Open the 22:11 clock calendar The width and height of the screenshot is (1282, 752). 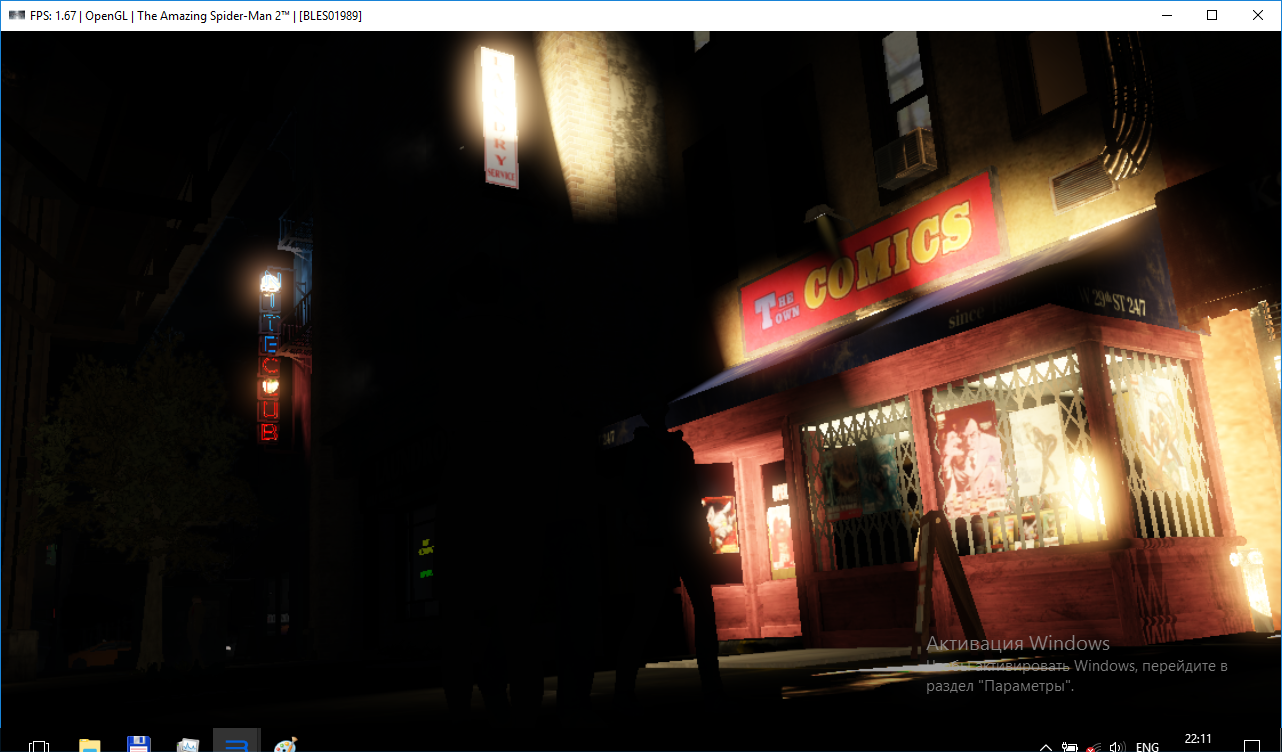click(1197, 740)
